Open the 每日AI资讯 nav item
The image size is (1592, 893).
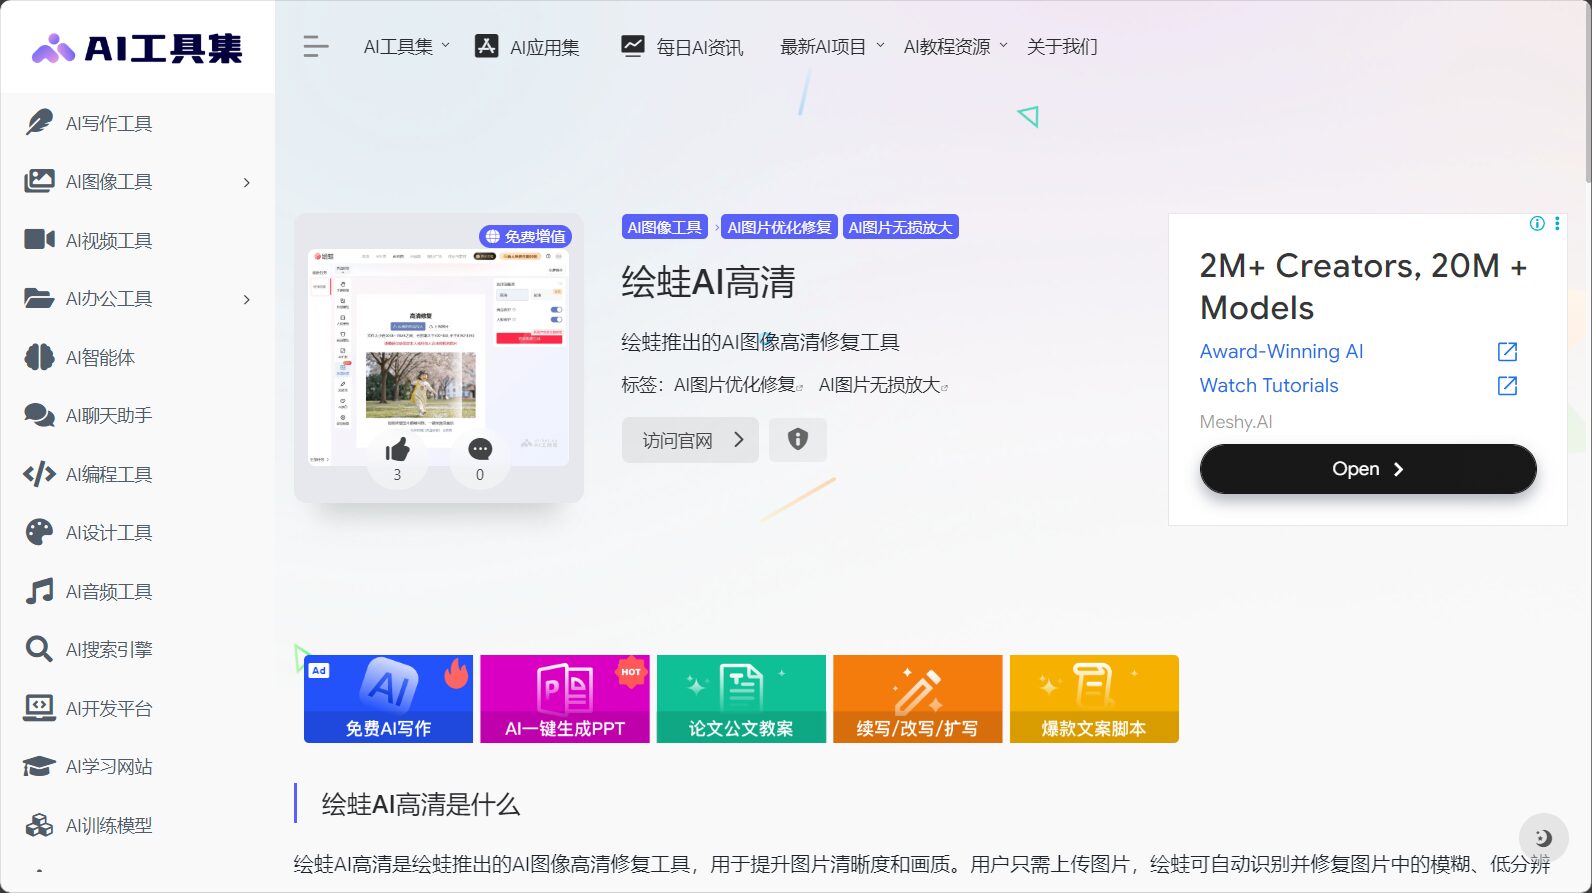click(x=682, y=46)
